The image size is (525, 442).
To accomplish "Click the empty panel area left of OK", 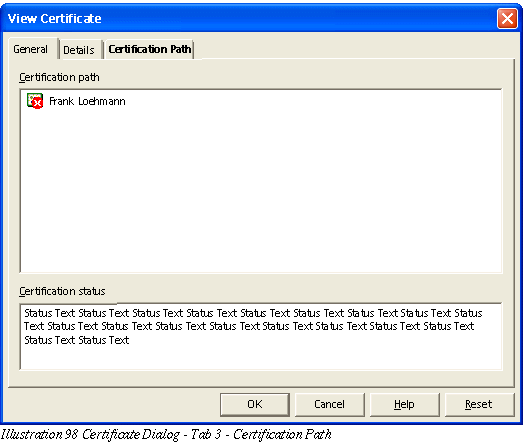I will pos(112,404).
